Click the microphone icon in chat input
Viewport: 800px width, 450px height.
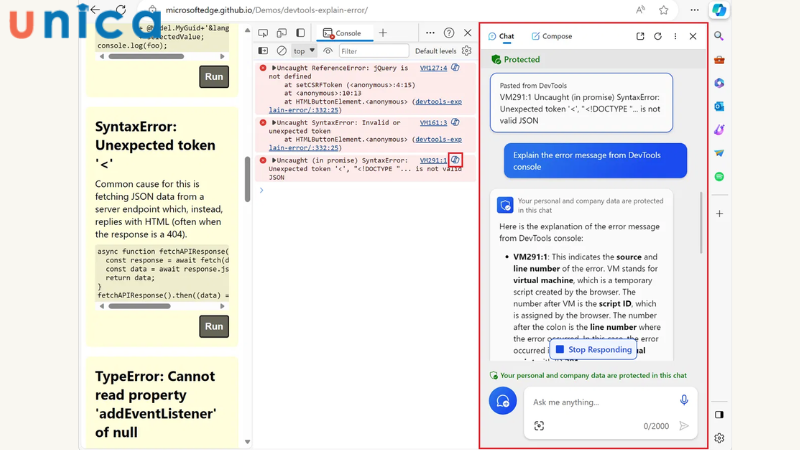click(x=684, y=400)
